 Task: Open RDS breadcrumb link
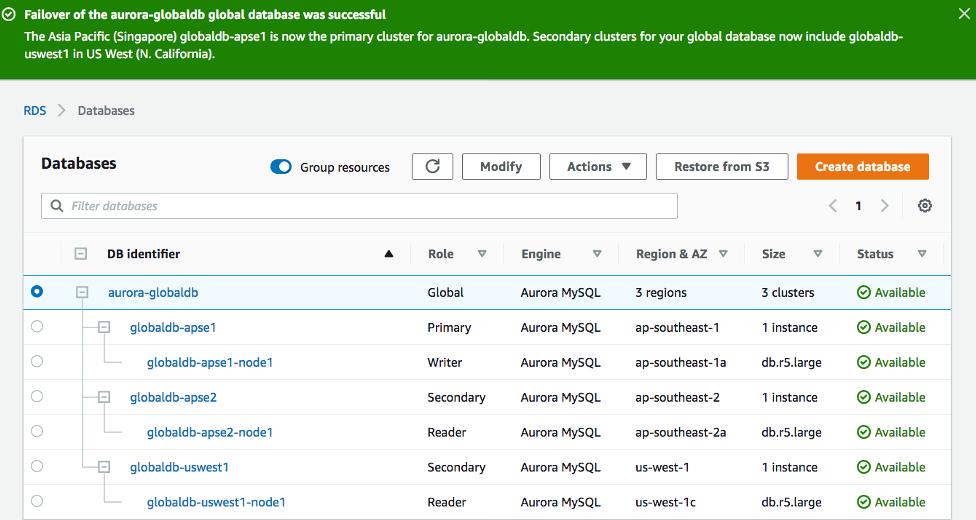[x=35, y=111]
